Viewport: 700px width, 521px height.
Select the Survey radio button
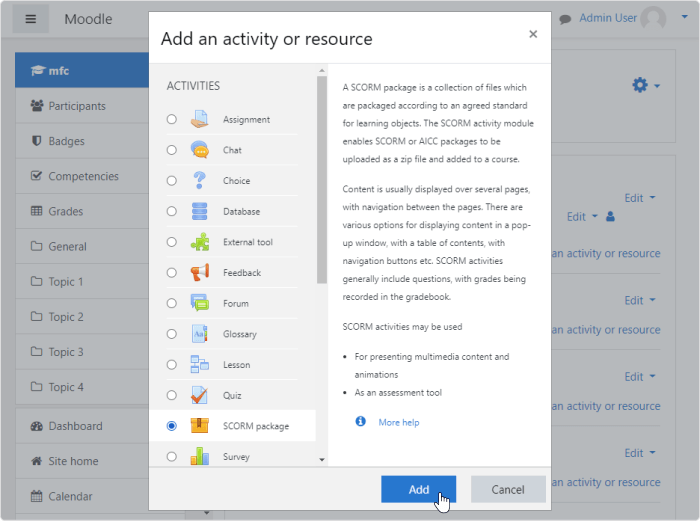coord(171,456)
